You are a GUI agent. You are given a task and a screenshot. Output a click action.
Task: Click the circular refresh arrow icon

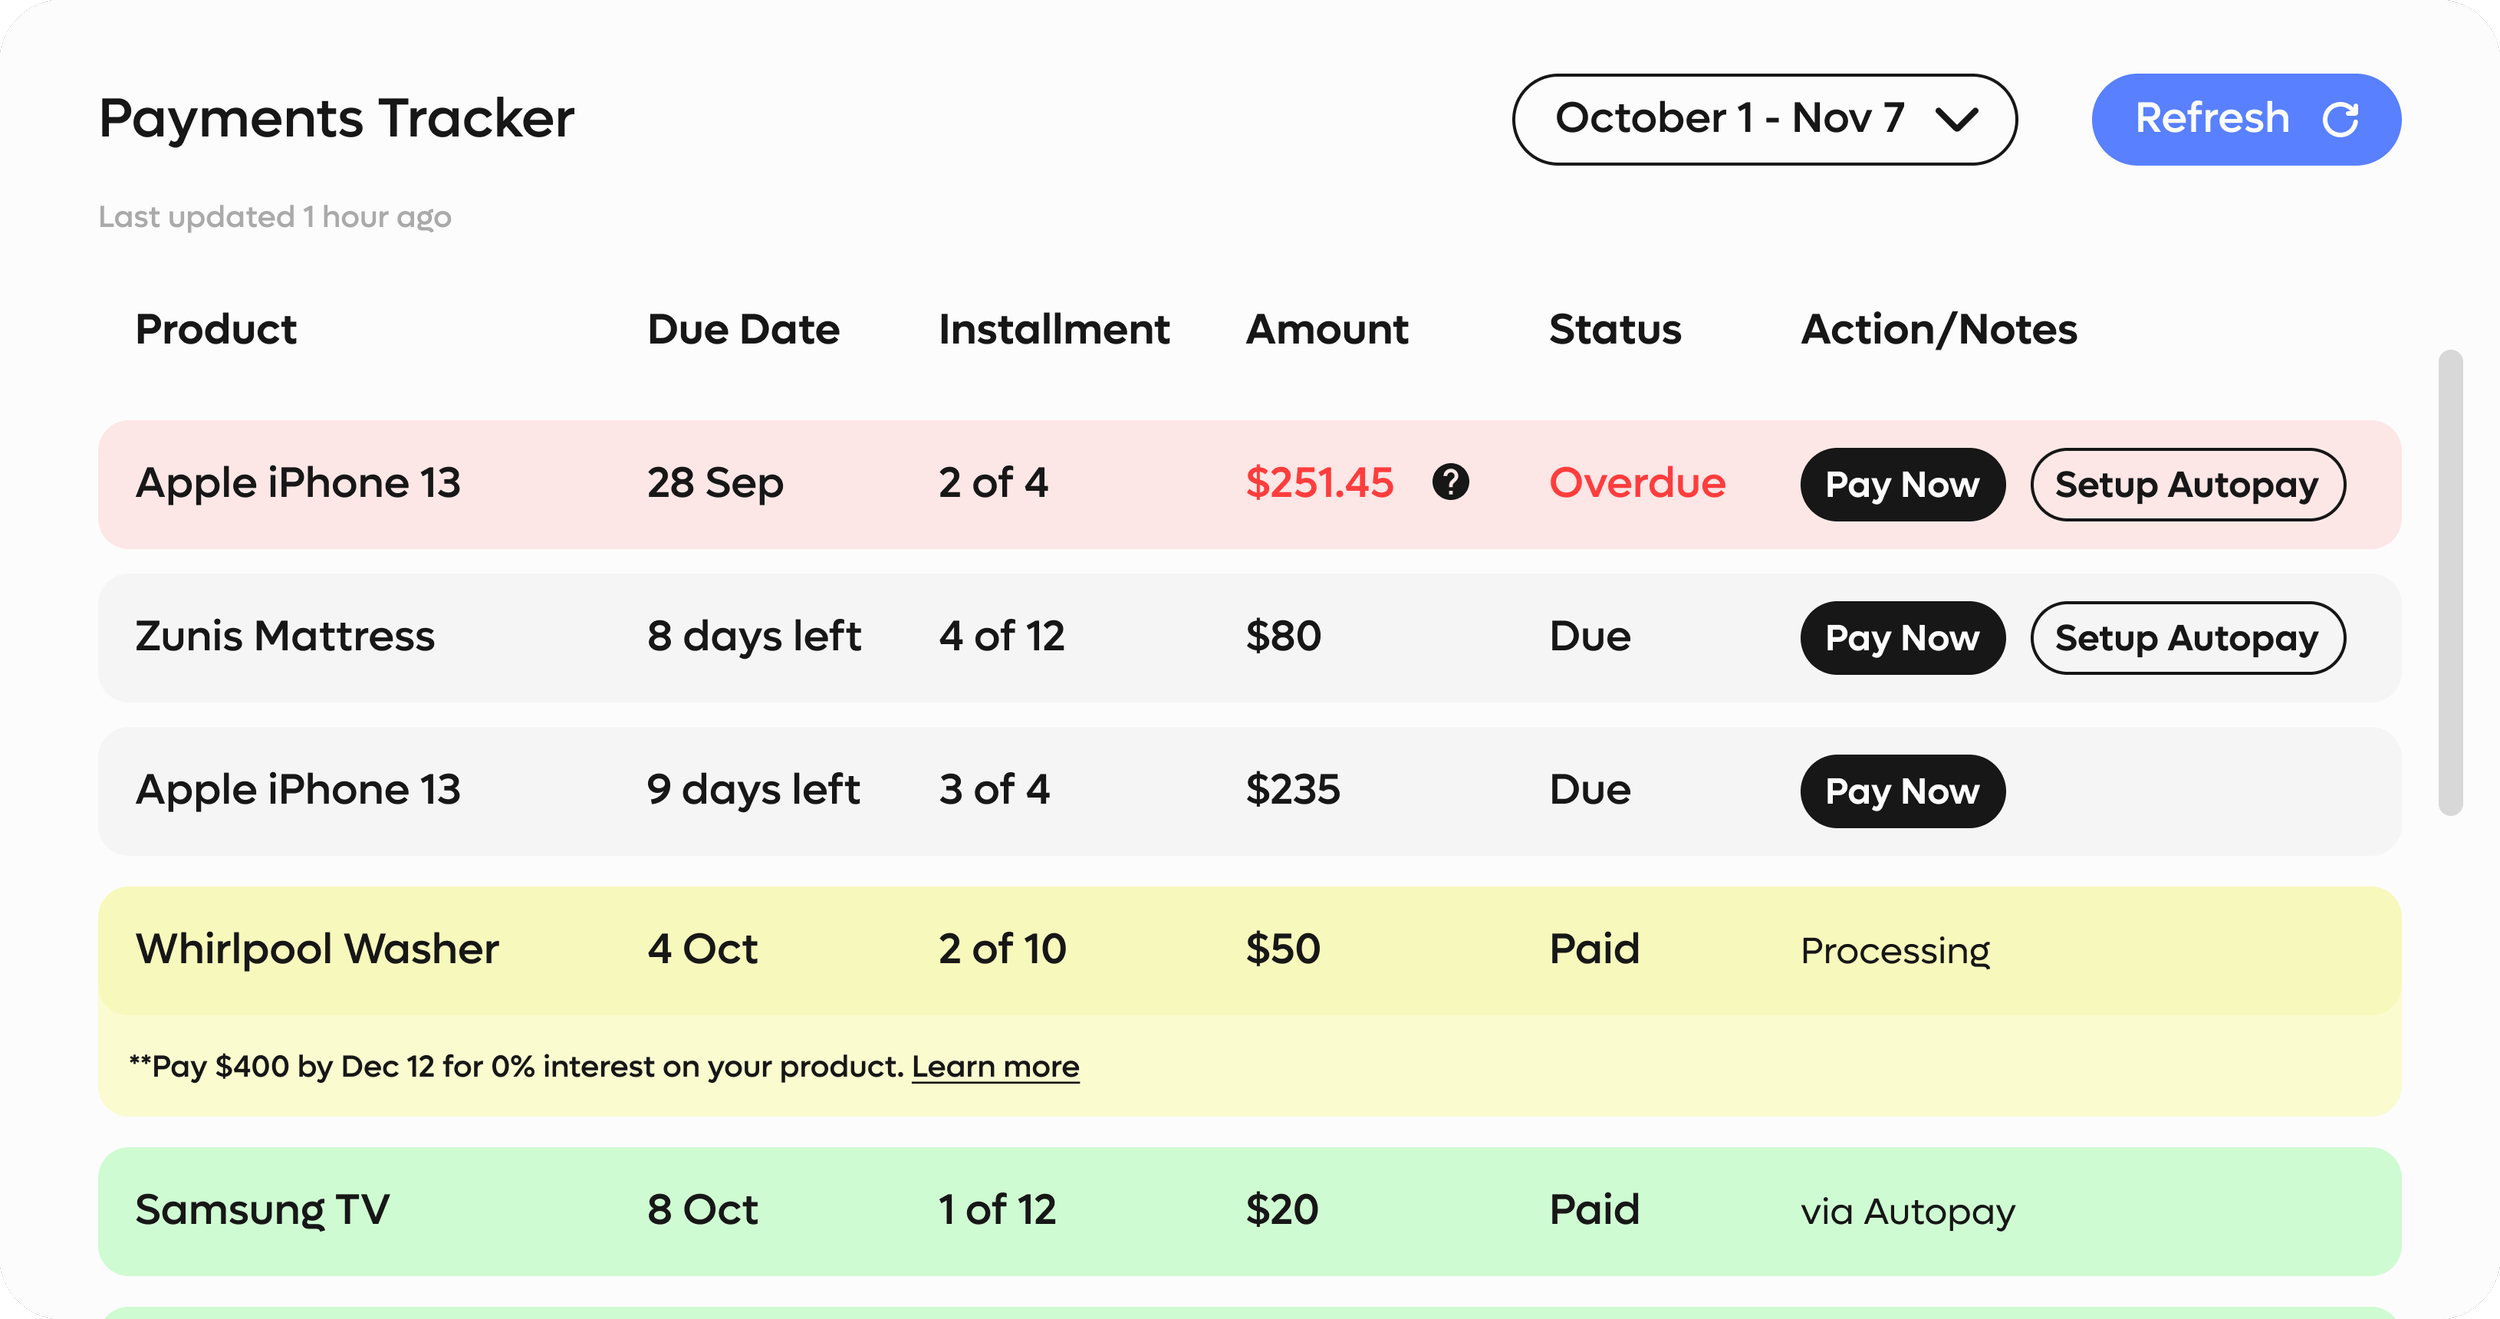click(2341, 119)
